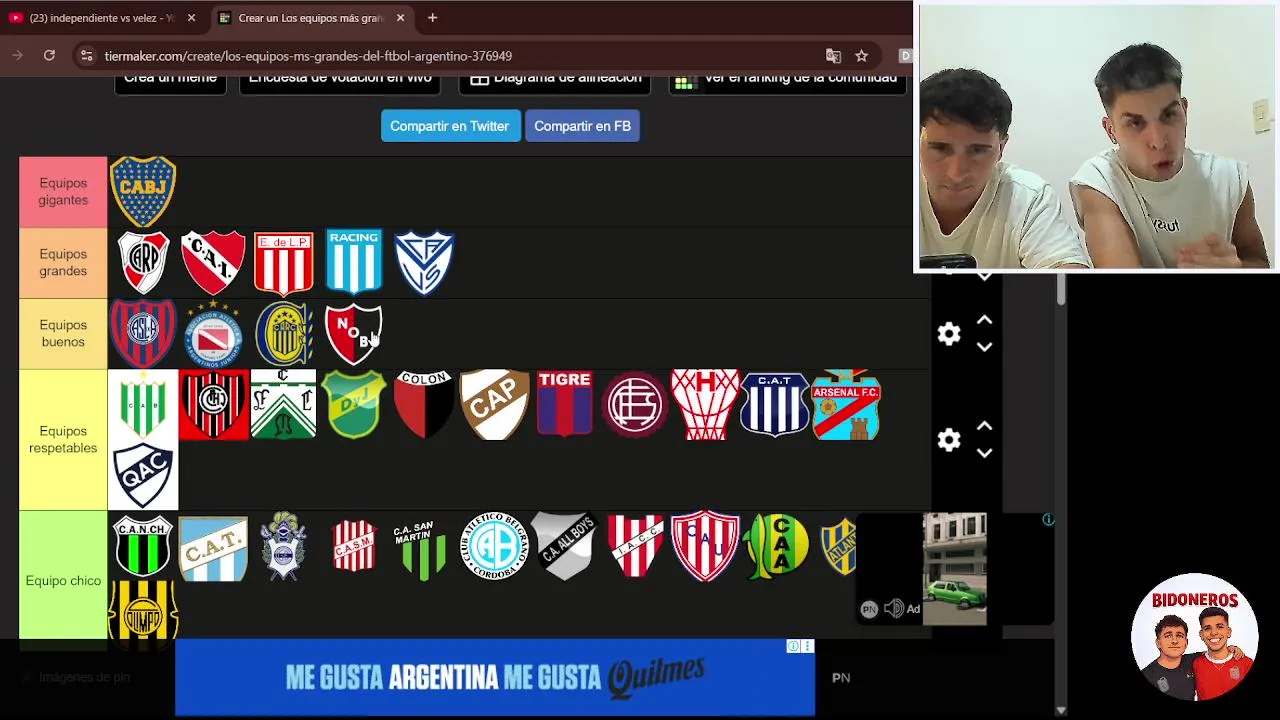
Task: Select the Platense CAP crest
Action: [x=495, y=404]
